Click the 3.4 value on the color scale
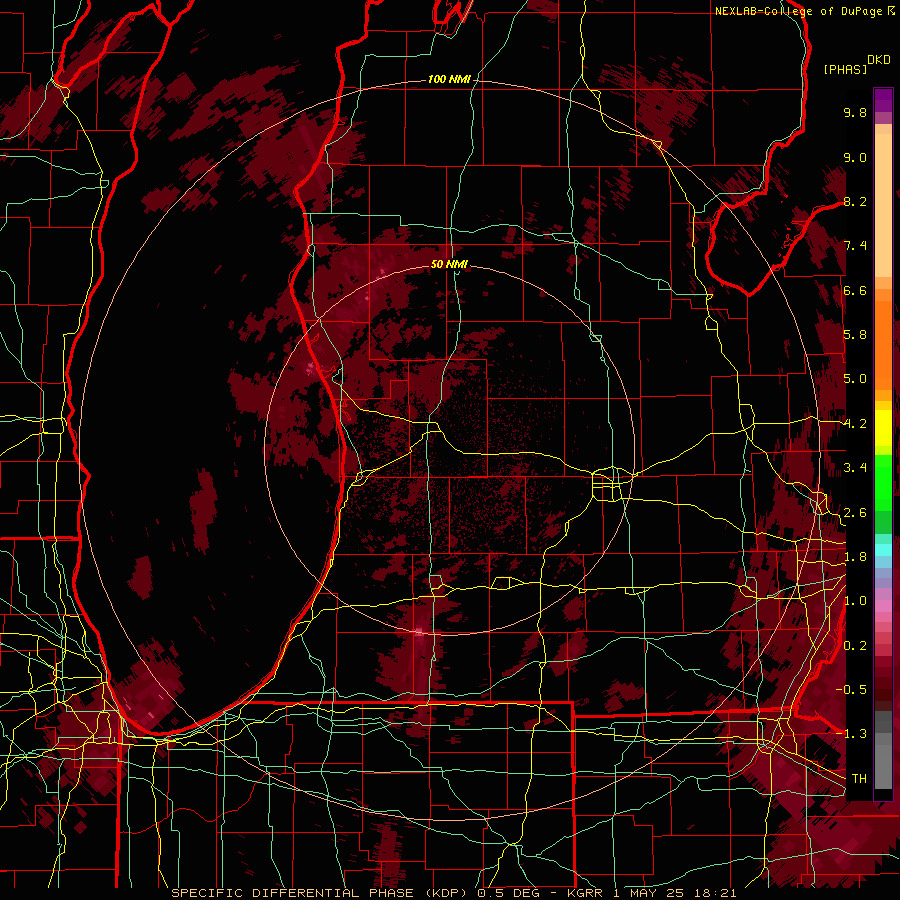Screen dimensions: 900x900 pyautogui.click(x=855, y=468)
